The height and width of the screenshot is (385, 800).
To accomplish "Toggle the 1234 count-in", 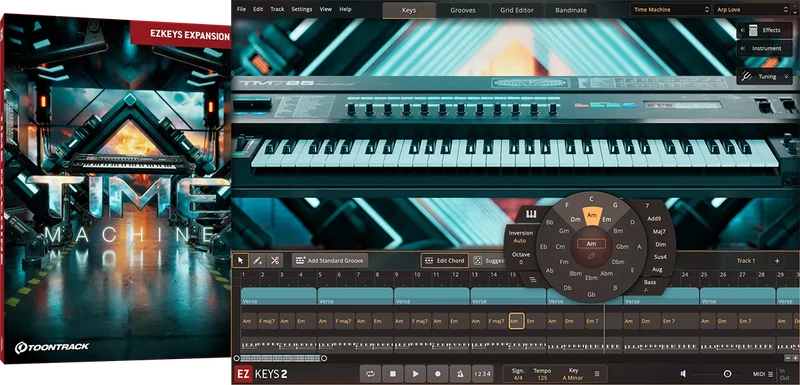I will point(482,374).
